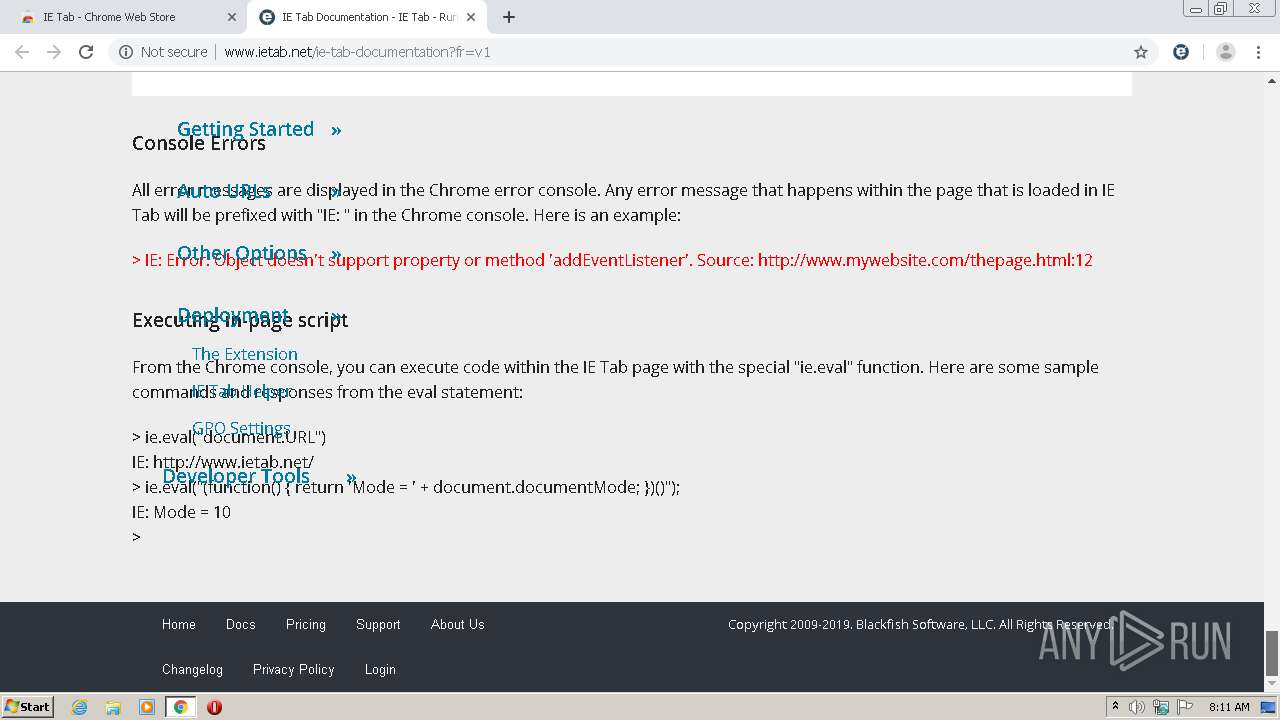
Task: Select the IE Tab Documentation tab
Action: click(367, 17)
